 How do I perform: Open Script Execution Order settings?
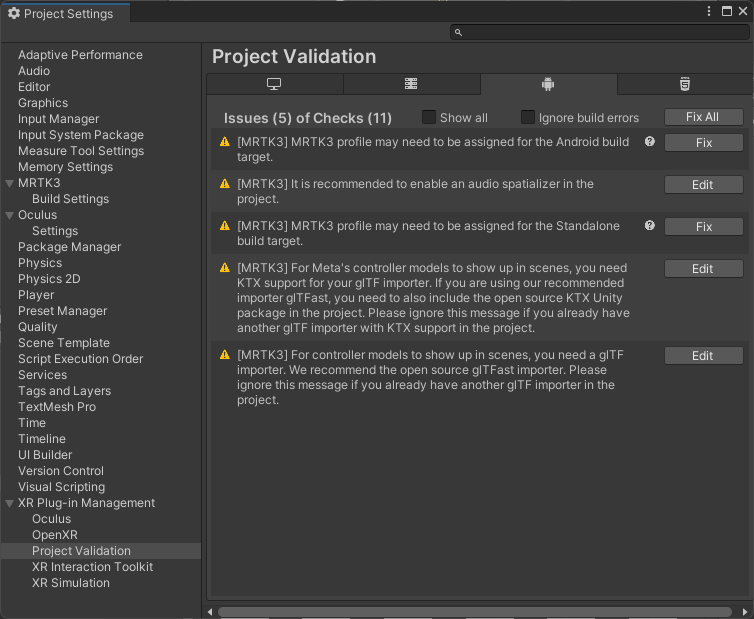tap(80, 359)
